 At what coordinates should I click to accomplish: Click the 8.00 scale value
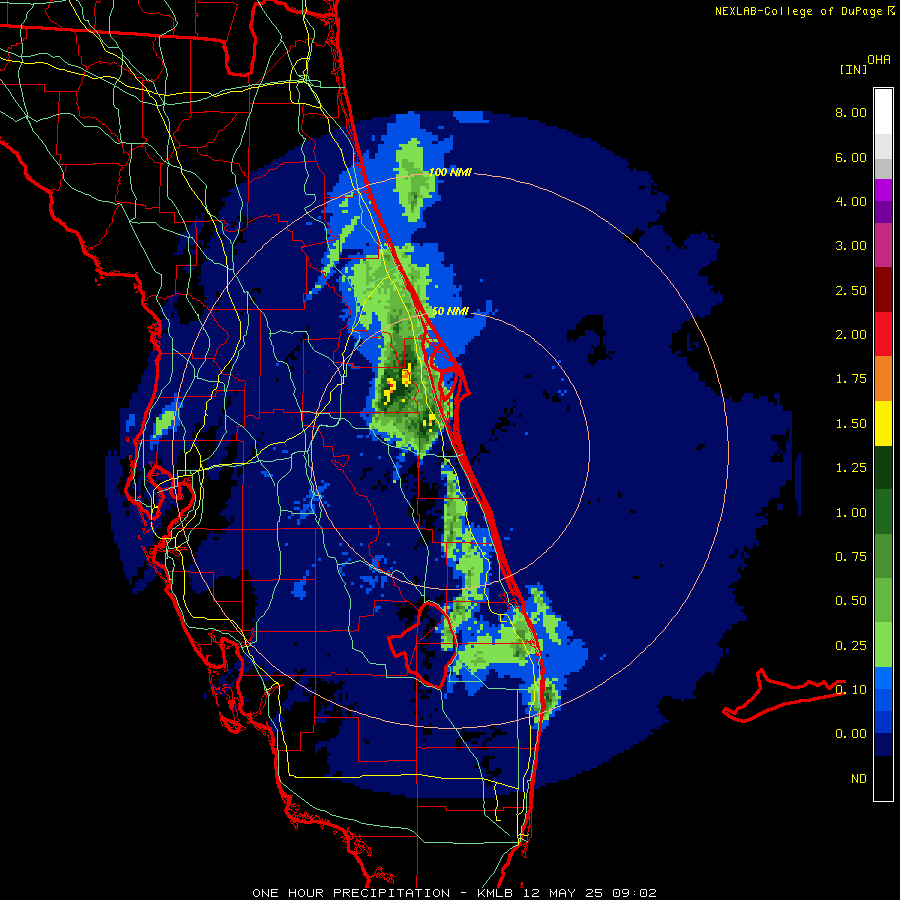851,112
